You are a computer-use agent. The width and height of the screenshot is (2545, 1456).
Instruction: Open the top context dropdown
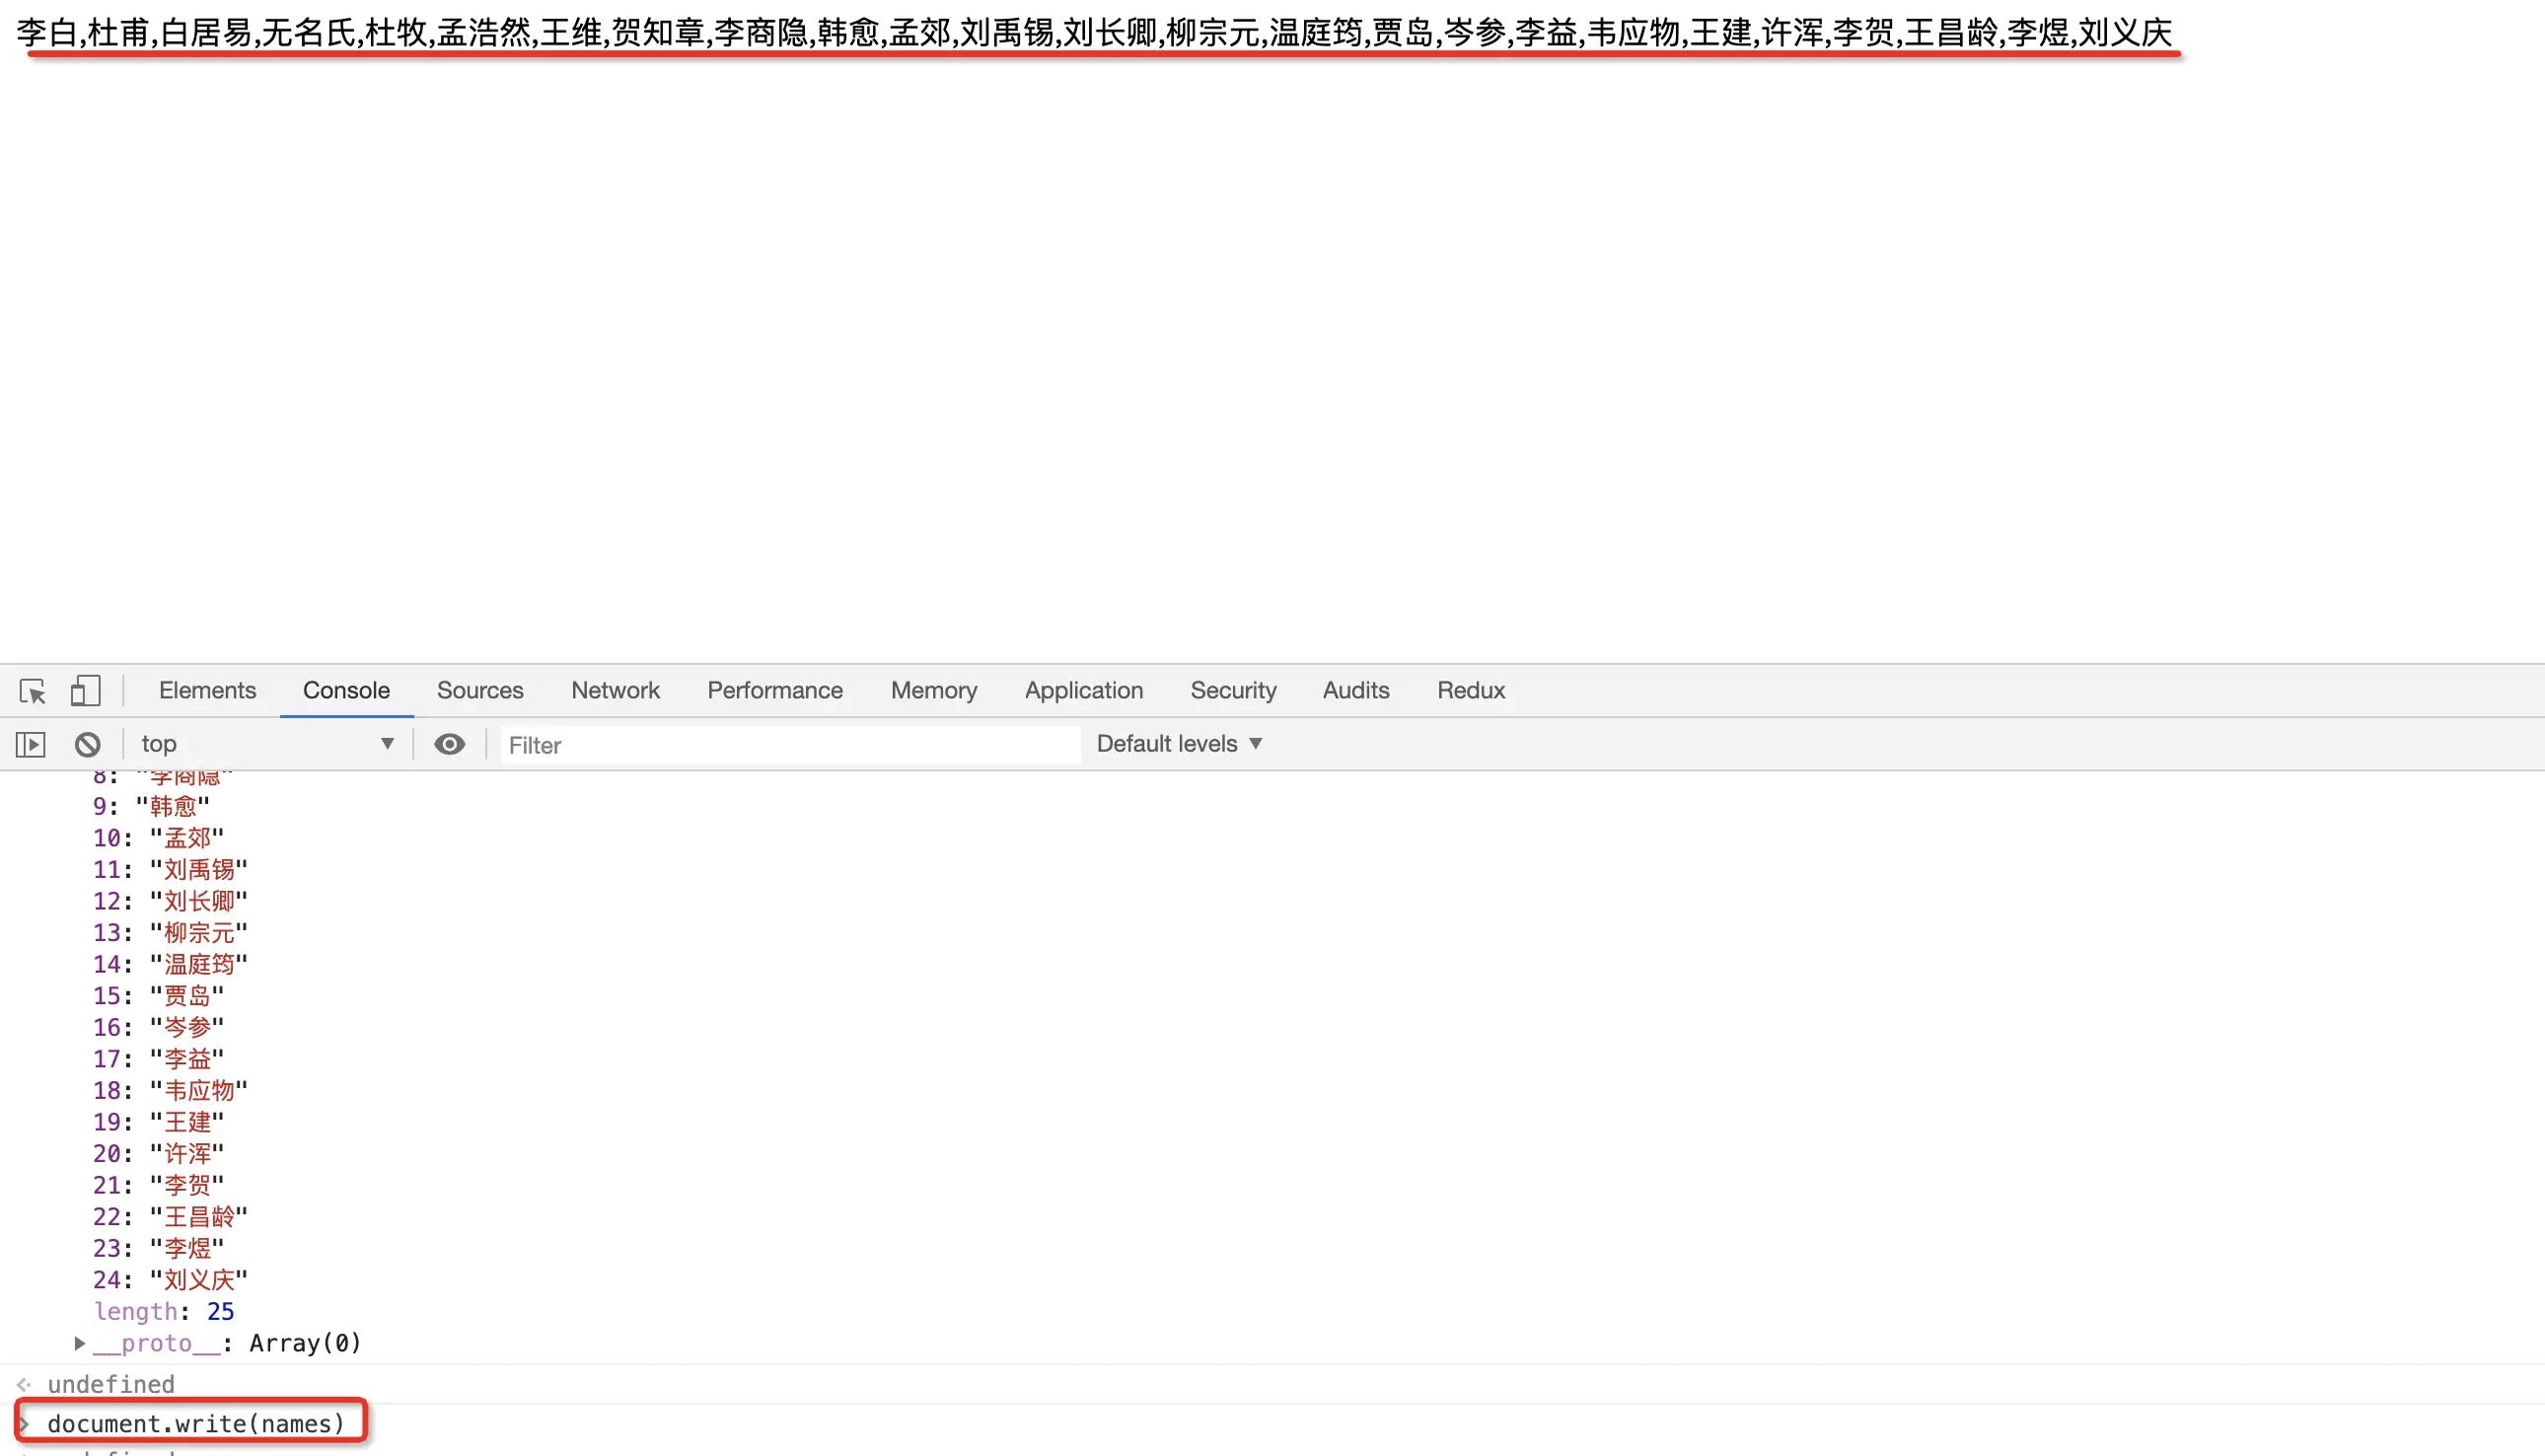pos(267,744)
